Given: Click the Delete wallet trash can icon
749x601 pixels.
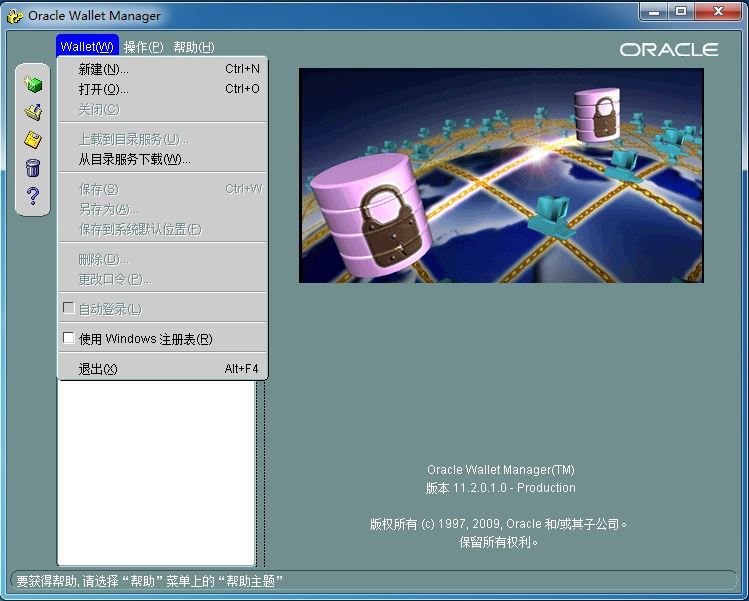Looking at the screenshot, I should pyautogui.click(x=33, y=167).
